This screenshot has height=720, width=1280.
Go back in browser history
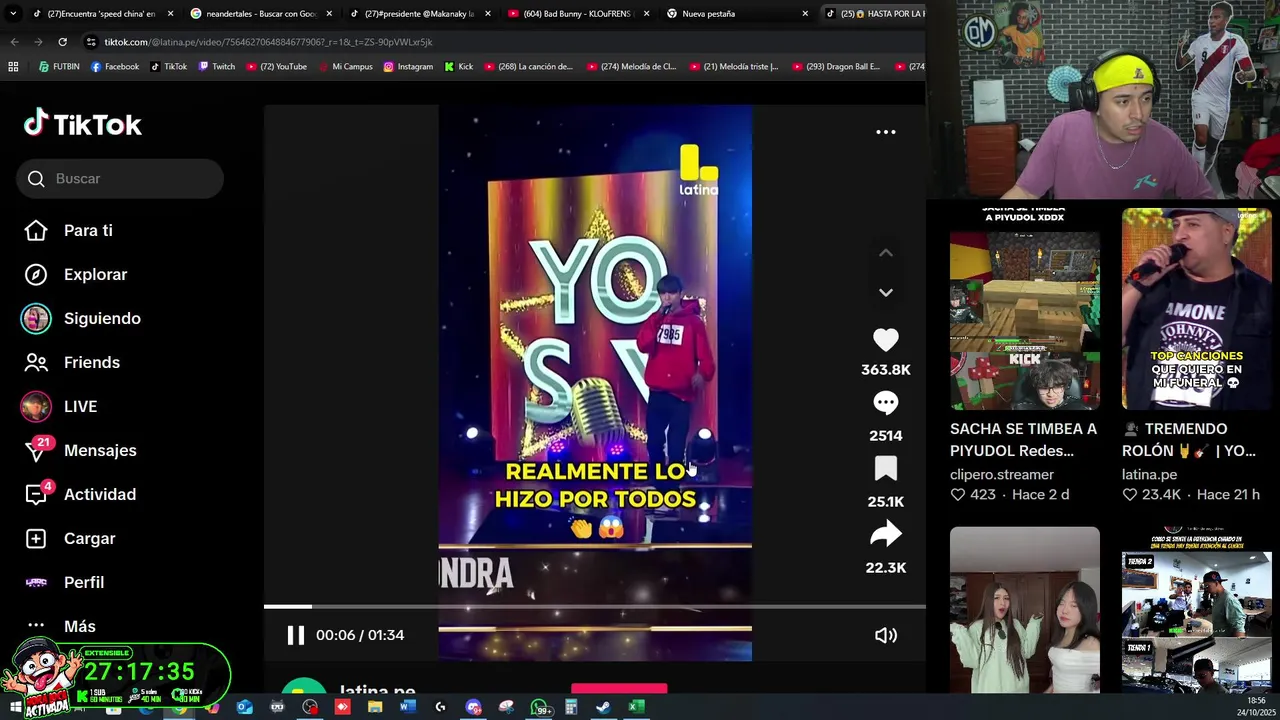(x=14, y=42)
